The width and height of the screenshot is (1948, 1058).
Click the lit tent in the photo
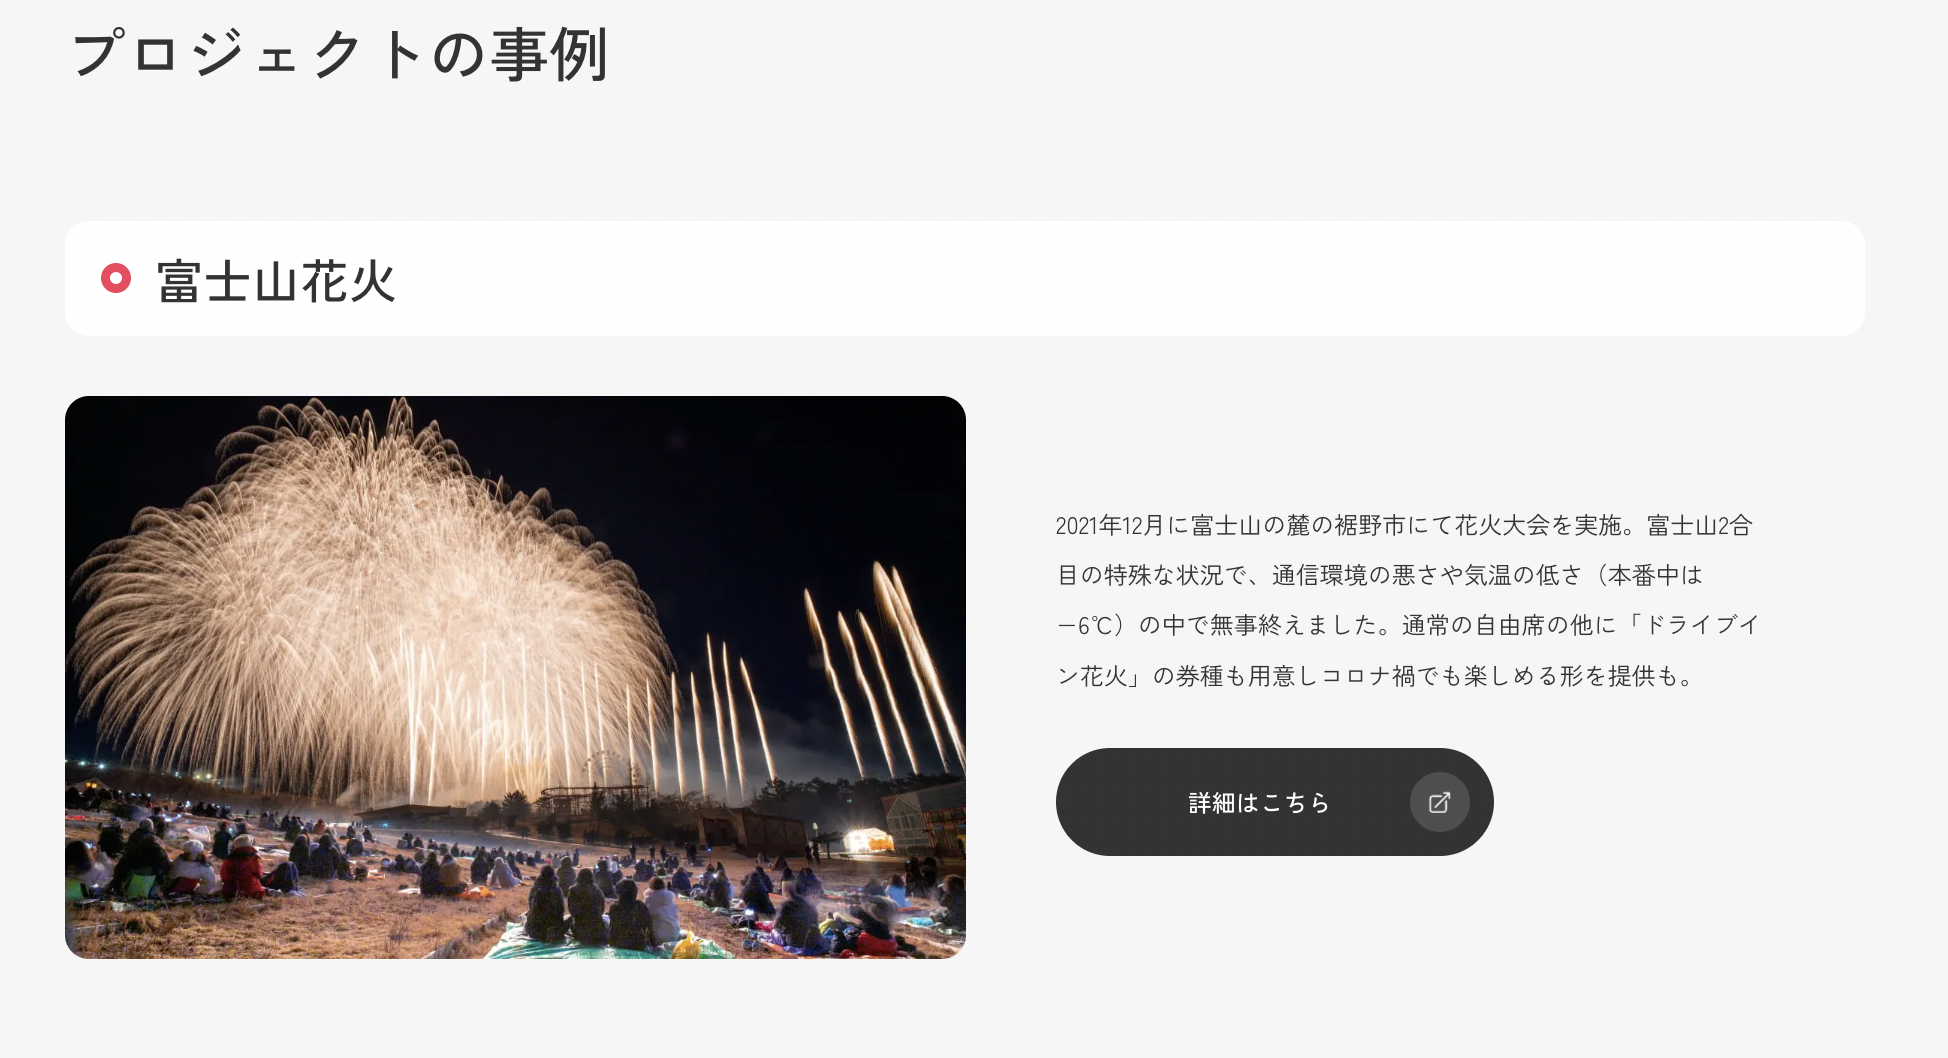pyautogui.click(x=868, y=840)
